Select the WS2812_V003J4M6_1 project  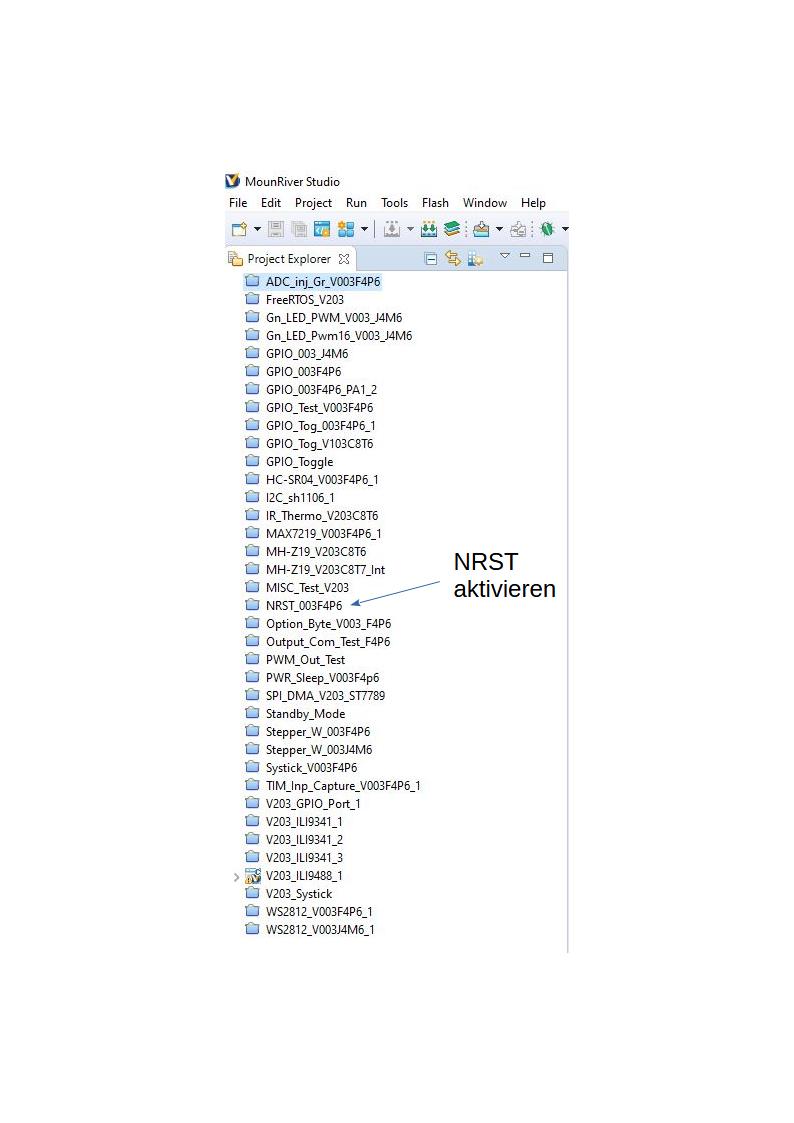tap(320, 930)
